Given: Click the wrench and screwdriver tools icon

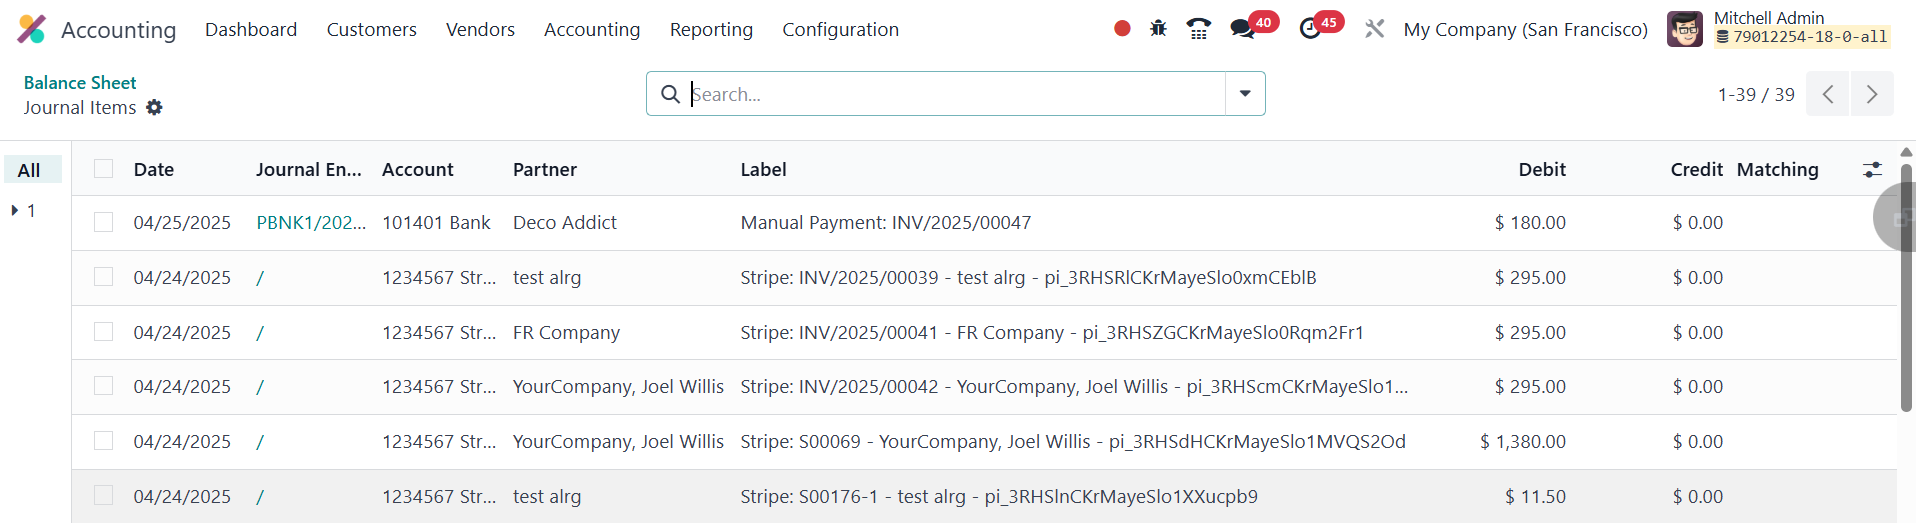Looking at the screenshot, I should tap(1375, 29).
